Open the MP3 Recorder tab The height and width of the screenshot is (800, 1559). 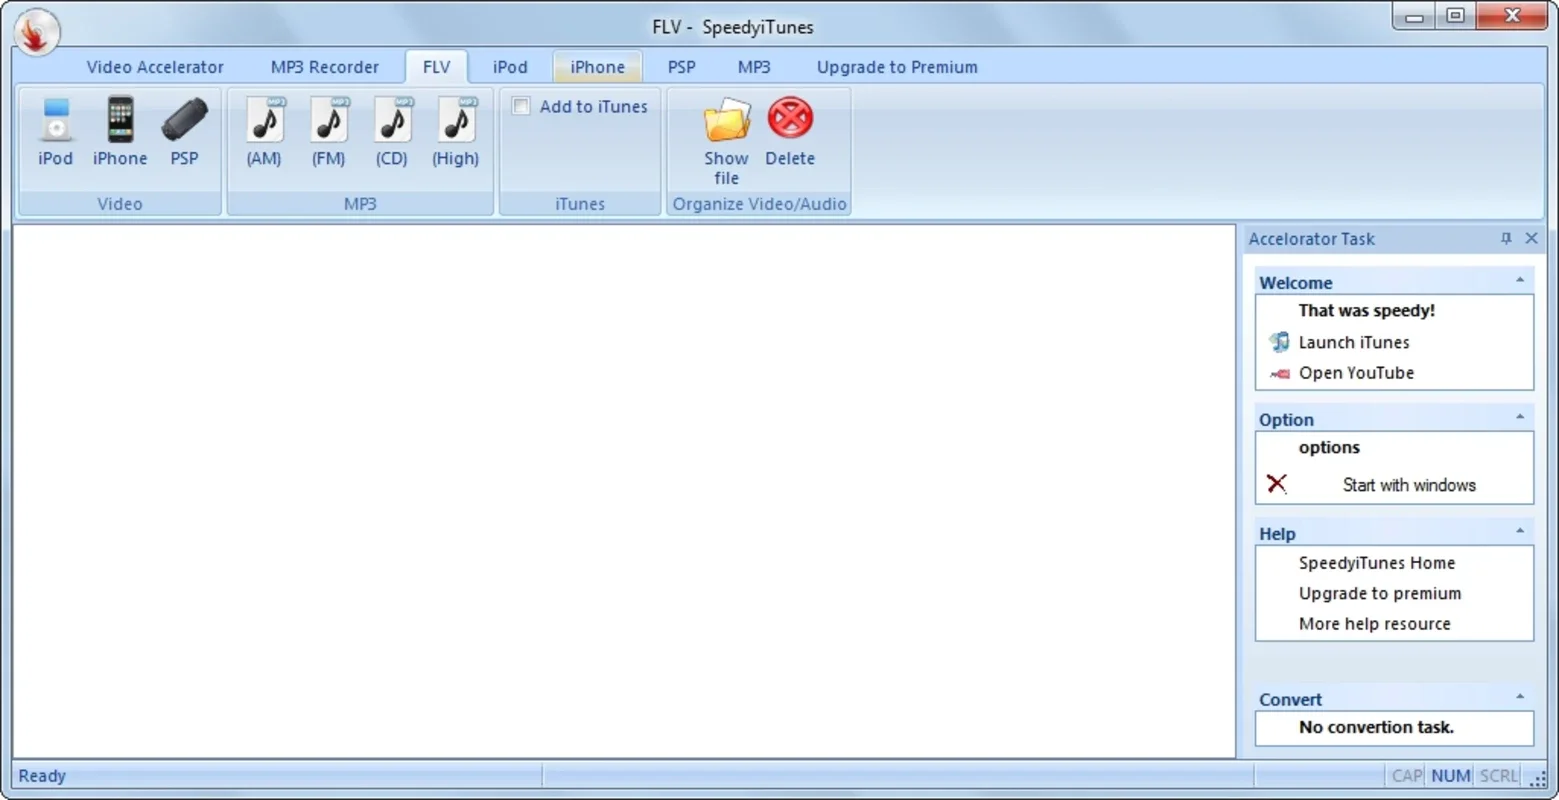click(325, 67)
